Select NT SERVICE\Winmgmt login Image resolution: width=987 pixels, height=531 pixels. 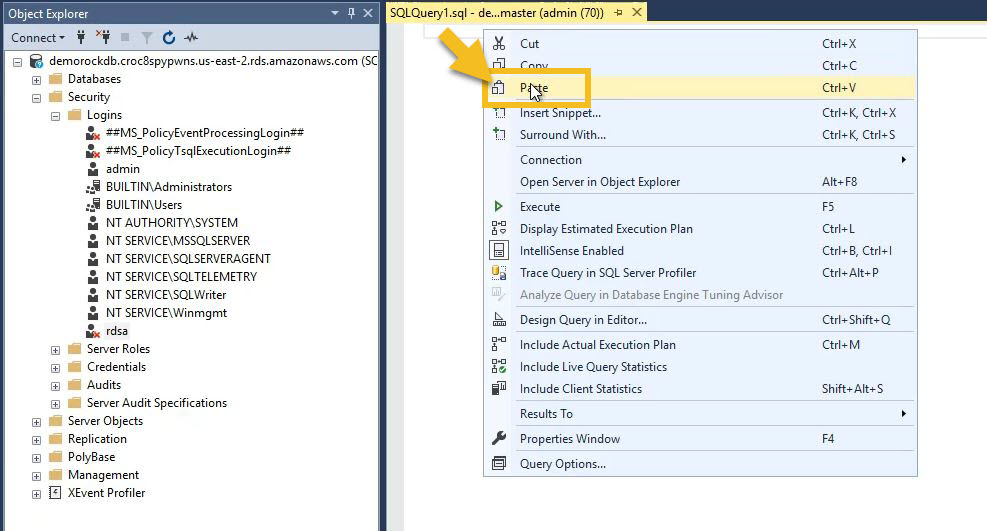coord(166,313)
